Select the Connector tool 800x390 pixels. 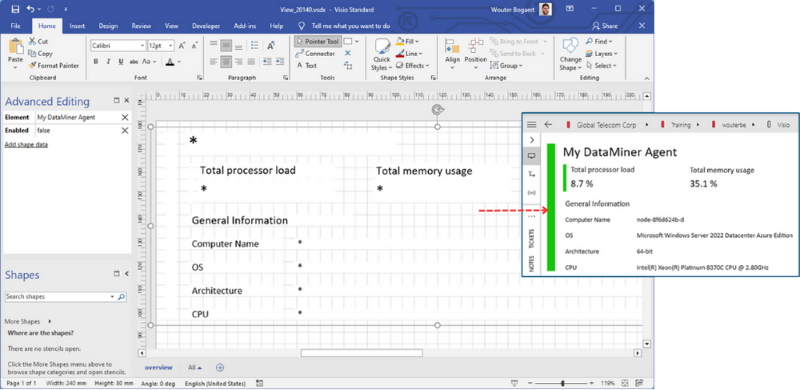click(x=316, y=54)
